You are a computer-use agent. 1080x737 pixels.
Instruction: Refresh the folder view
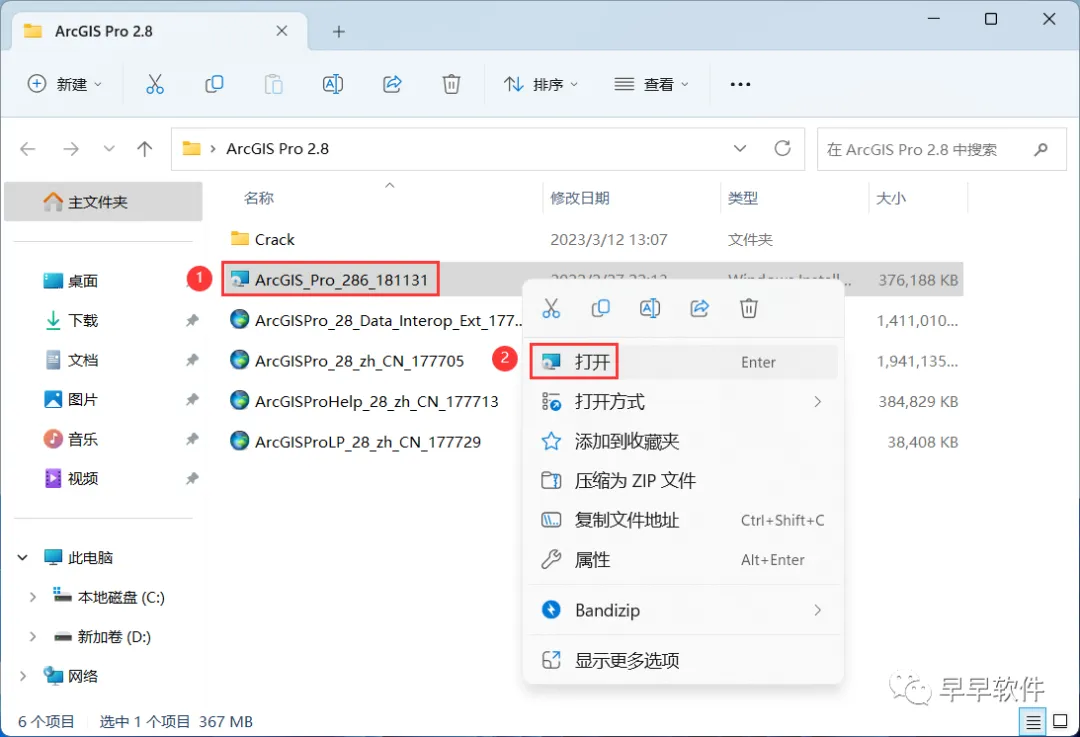coord(782,148)
